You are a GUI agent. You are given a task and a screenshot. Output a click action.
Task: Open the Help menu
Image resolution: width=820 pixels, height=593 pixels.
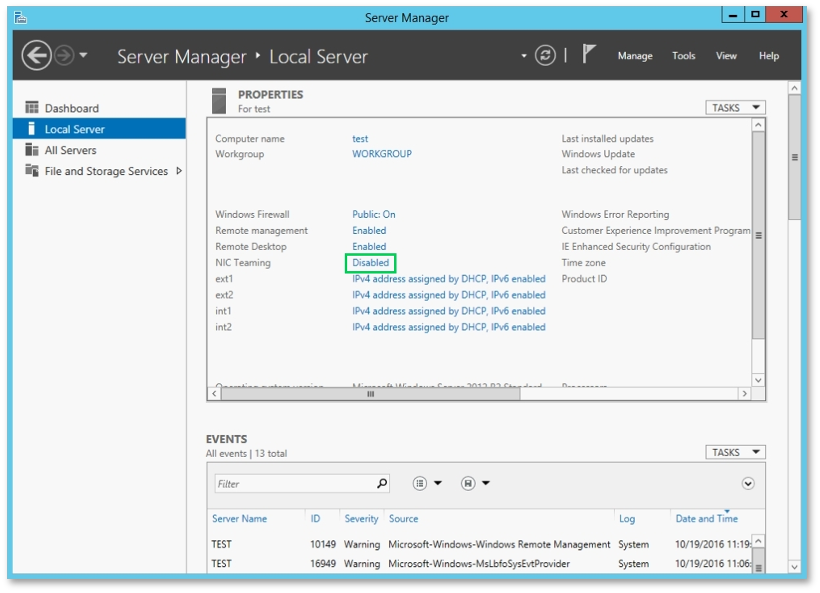point(769,55)
